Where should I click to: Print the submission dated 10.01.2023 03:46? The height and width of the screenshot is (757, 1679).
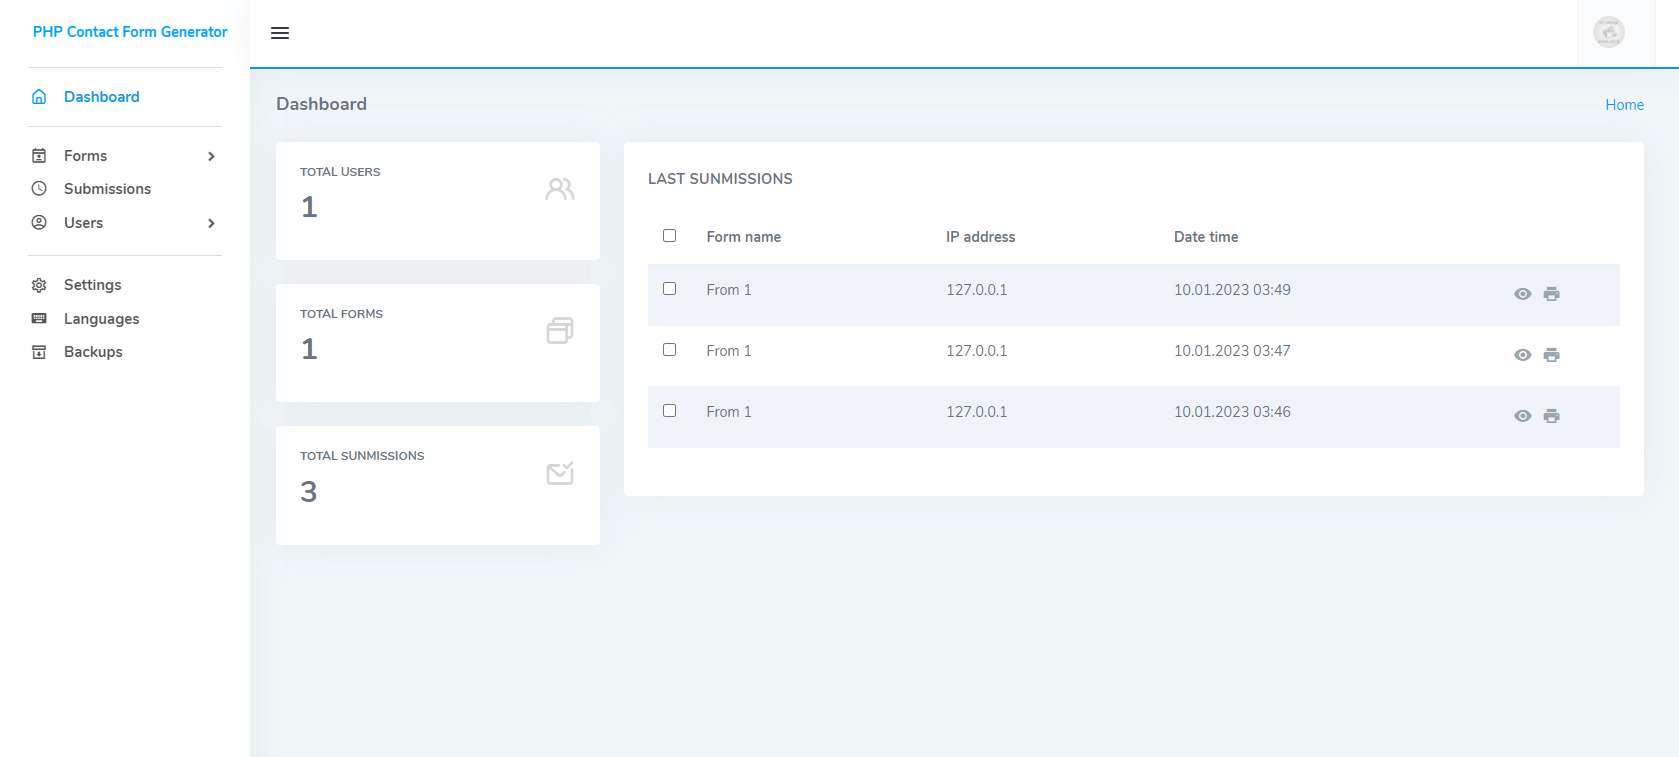point(1551,416)
